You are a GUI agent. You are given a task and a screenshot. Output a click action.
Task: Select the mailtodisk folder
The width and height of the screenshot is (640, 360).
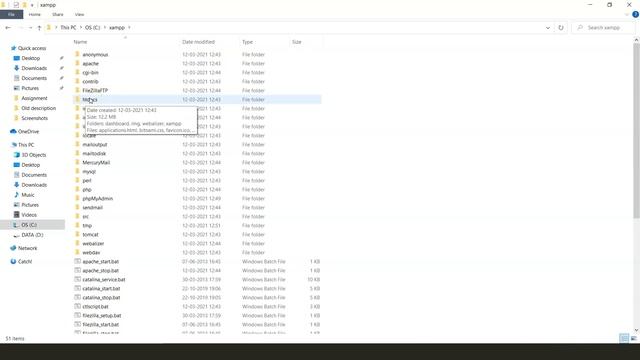tap(94, 153)
